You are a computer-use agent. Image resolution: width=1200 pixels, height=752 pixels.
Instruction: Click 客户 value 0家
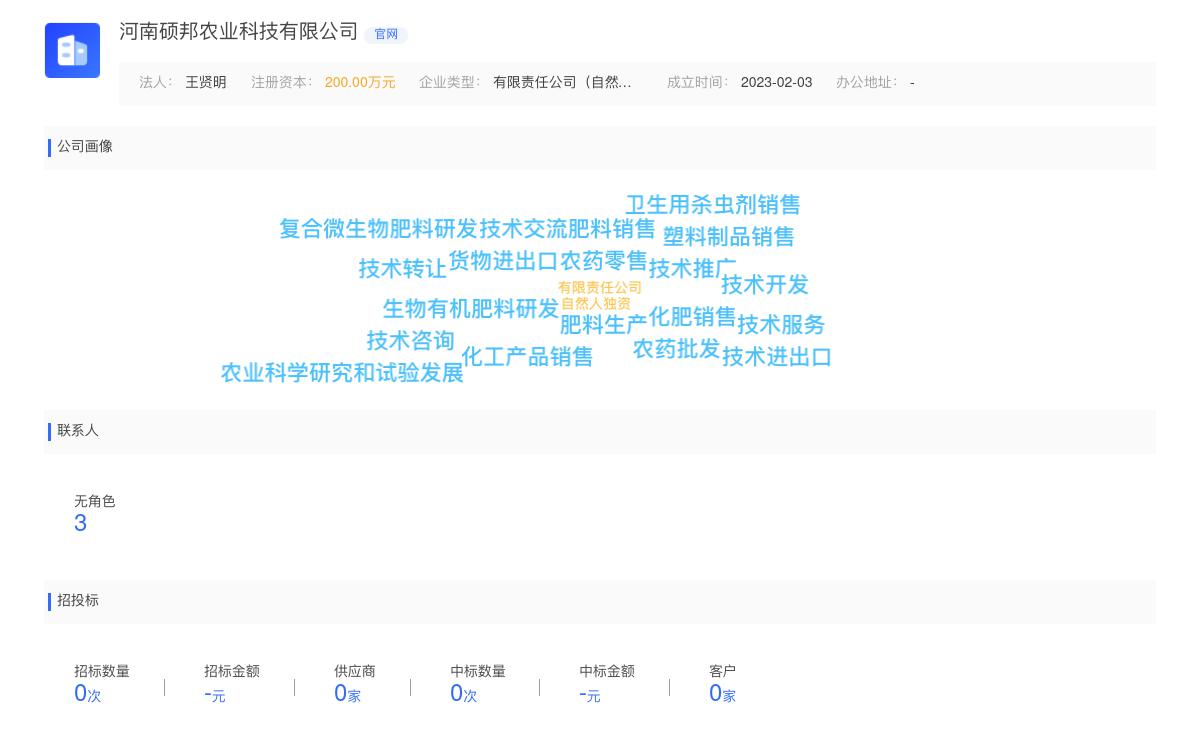pos(722,693)
